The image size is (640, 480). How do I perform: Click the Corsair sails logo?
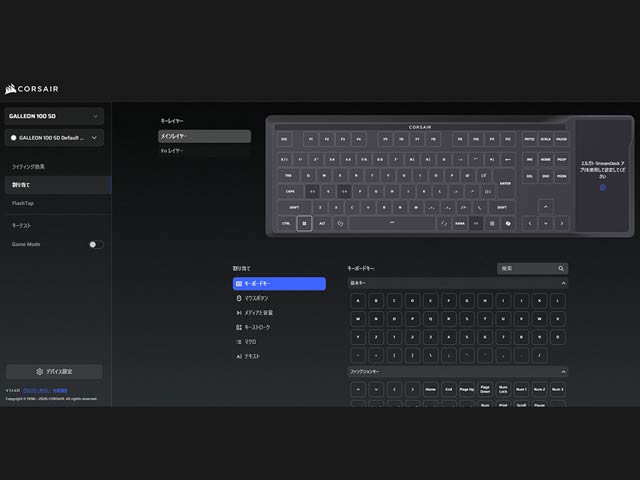pyautogui.click(x=10, y=89)
